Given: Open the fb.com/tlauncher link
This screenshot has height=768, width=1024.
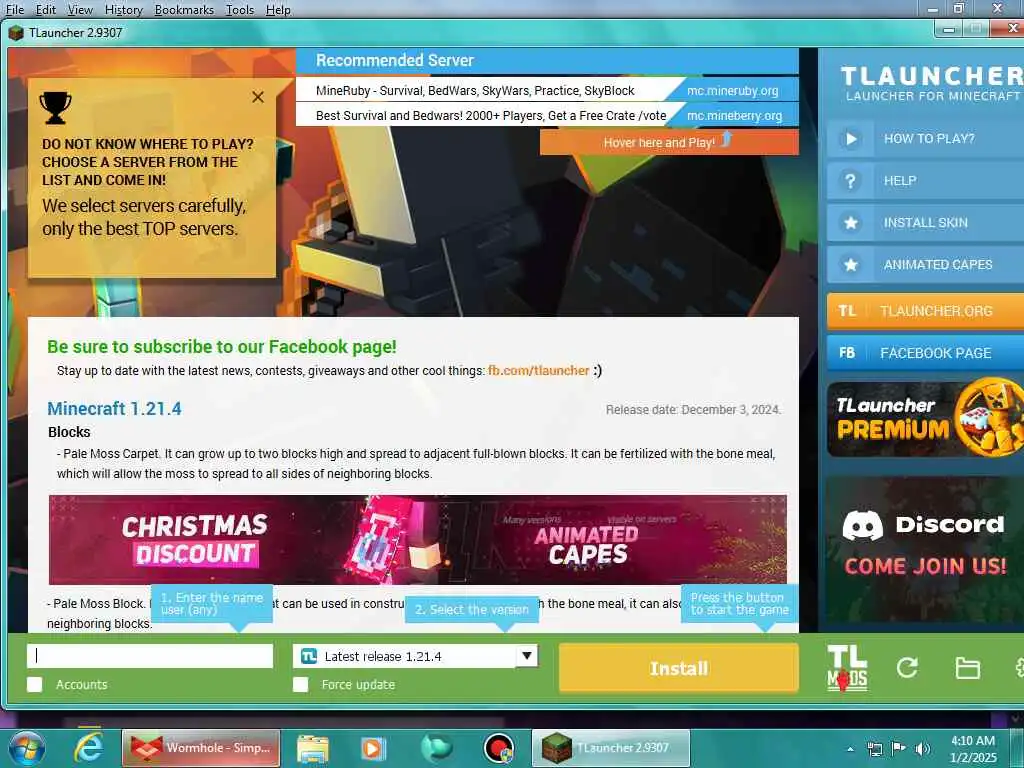Looking at the screenshot, I should click(x=538, y=371).
